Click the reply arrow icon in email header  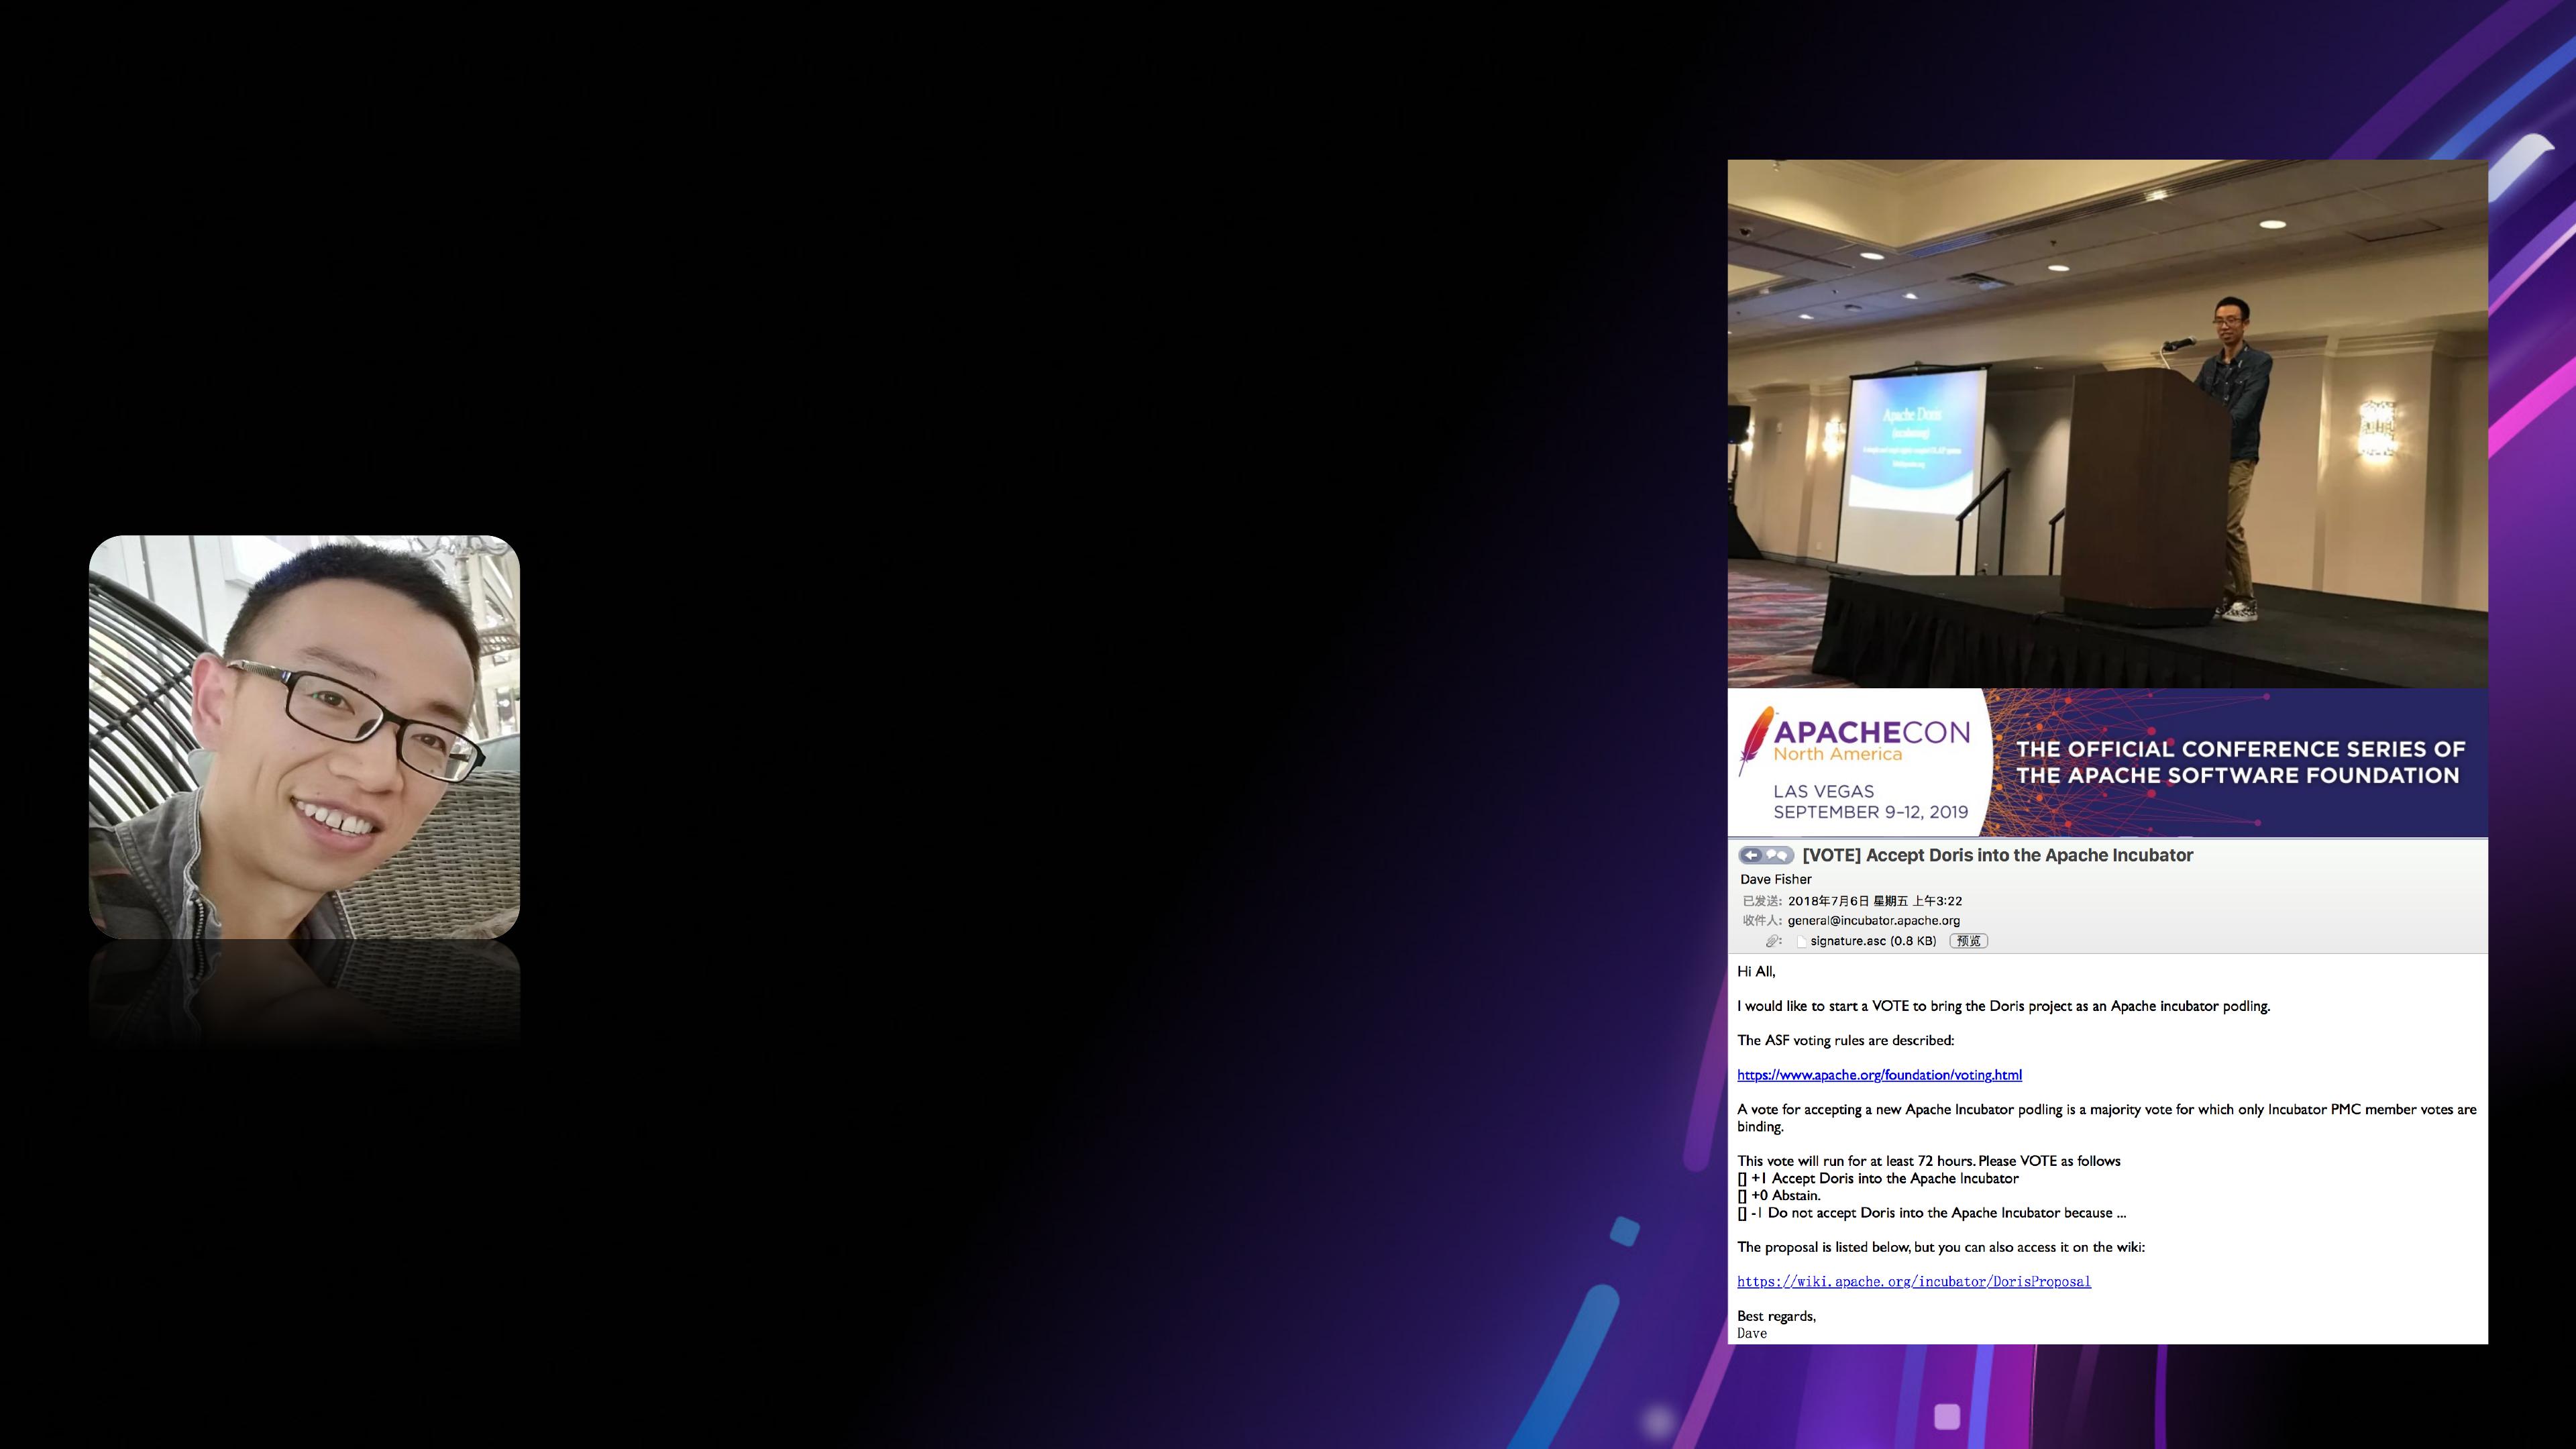pyautogui.click(x=1751, y=855)
